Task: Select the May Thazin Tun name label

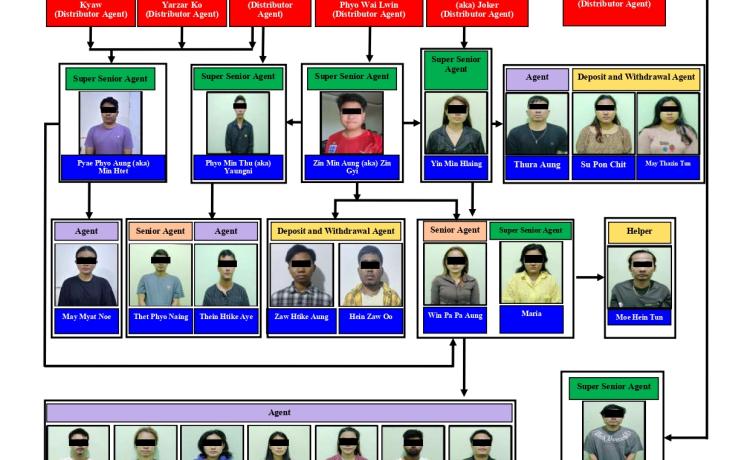Action: [x=667, y=164]
